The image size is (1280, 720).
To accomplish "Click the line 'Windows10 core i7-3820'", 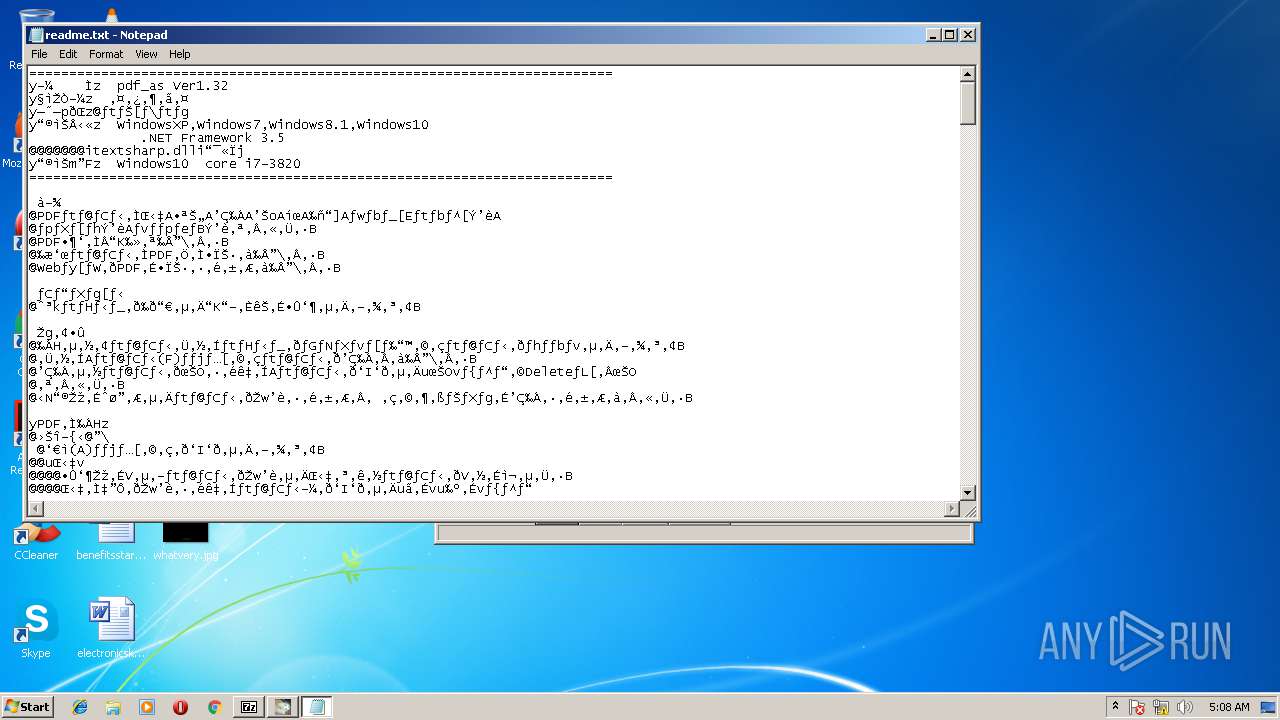I will 208,164.
